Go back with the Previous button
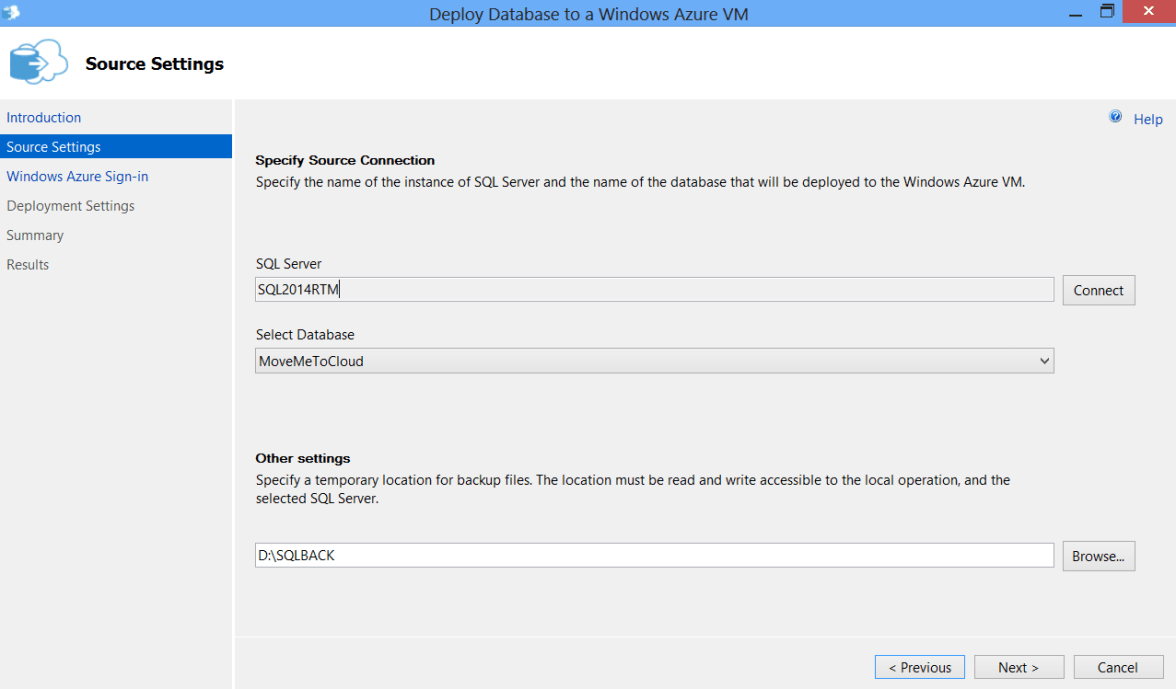This screenshot has width=1176, height=689. 919,667
